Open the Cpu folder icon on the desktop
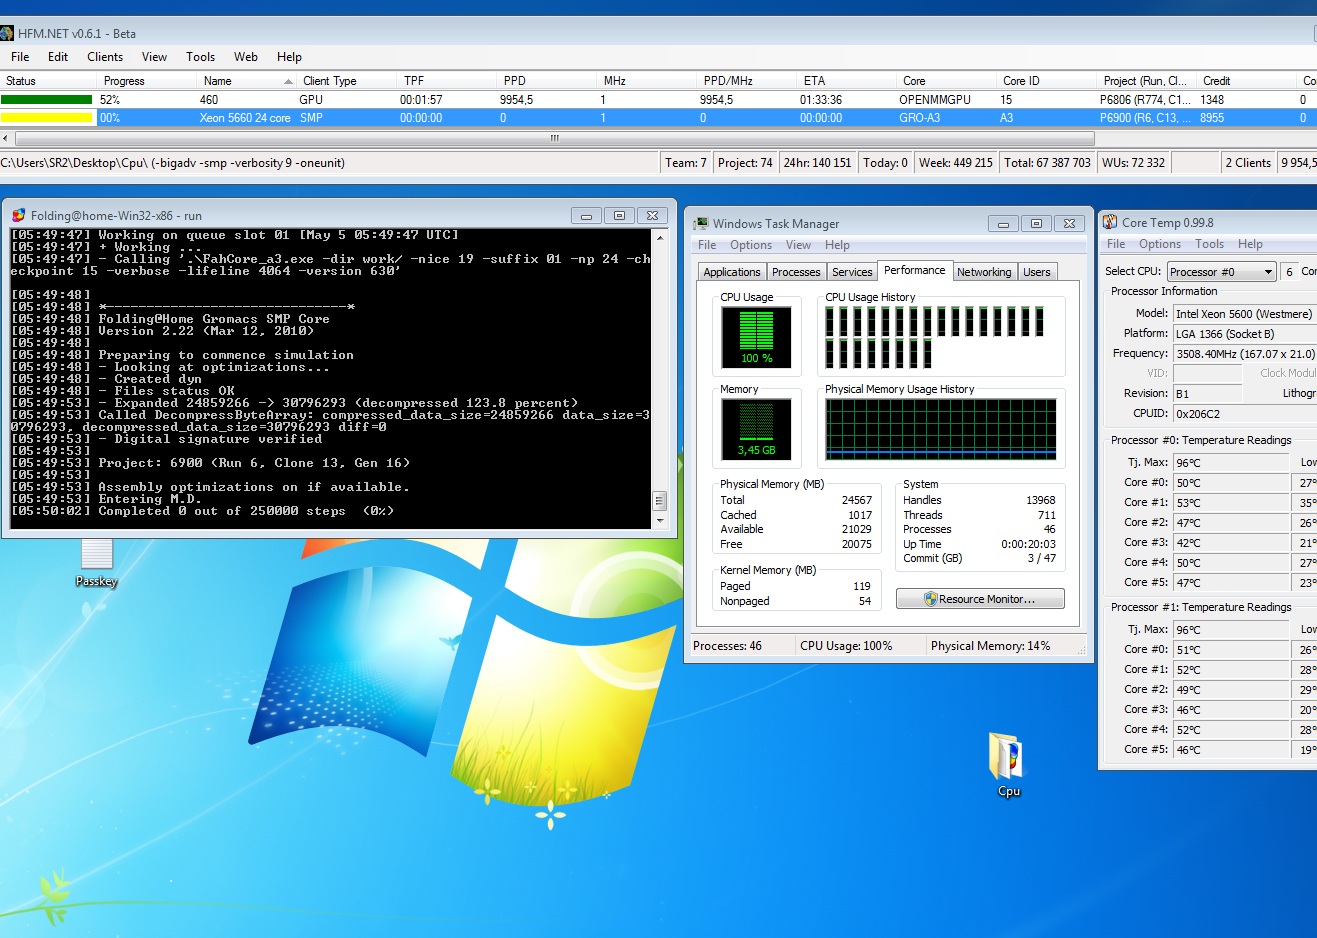Viewport: 1317px width, 938px height. tap(1008, 764)
